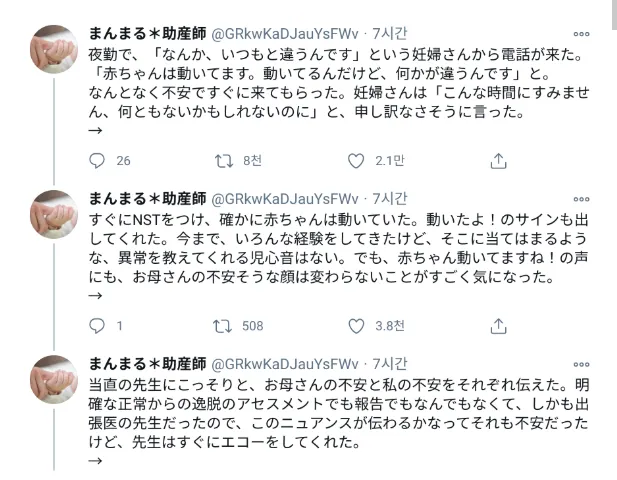Open the third tweet's 7시간 timestamp
The image size is (617, 480).
point(390,364)
